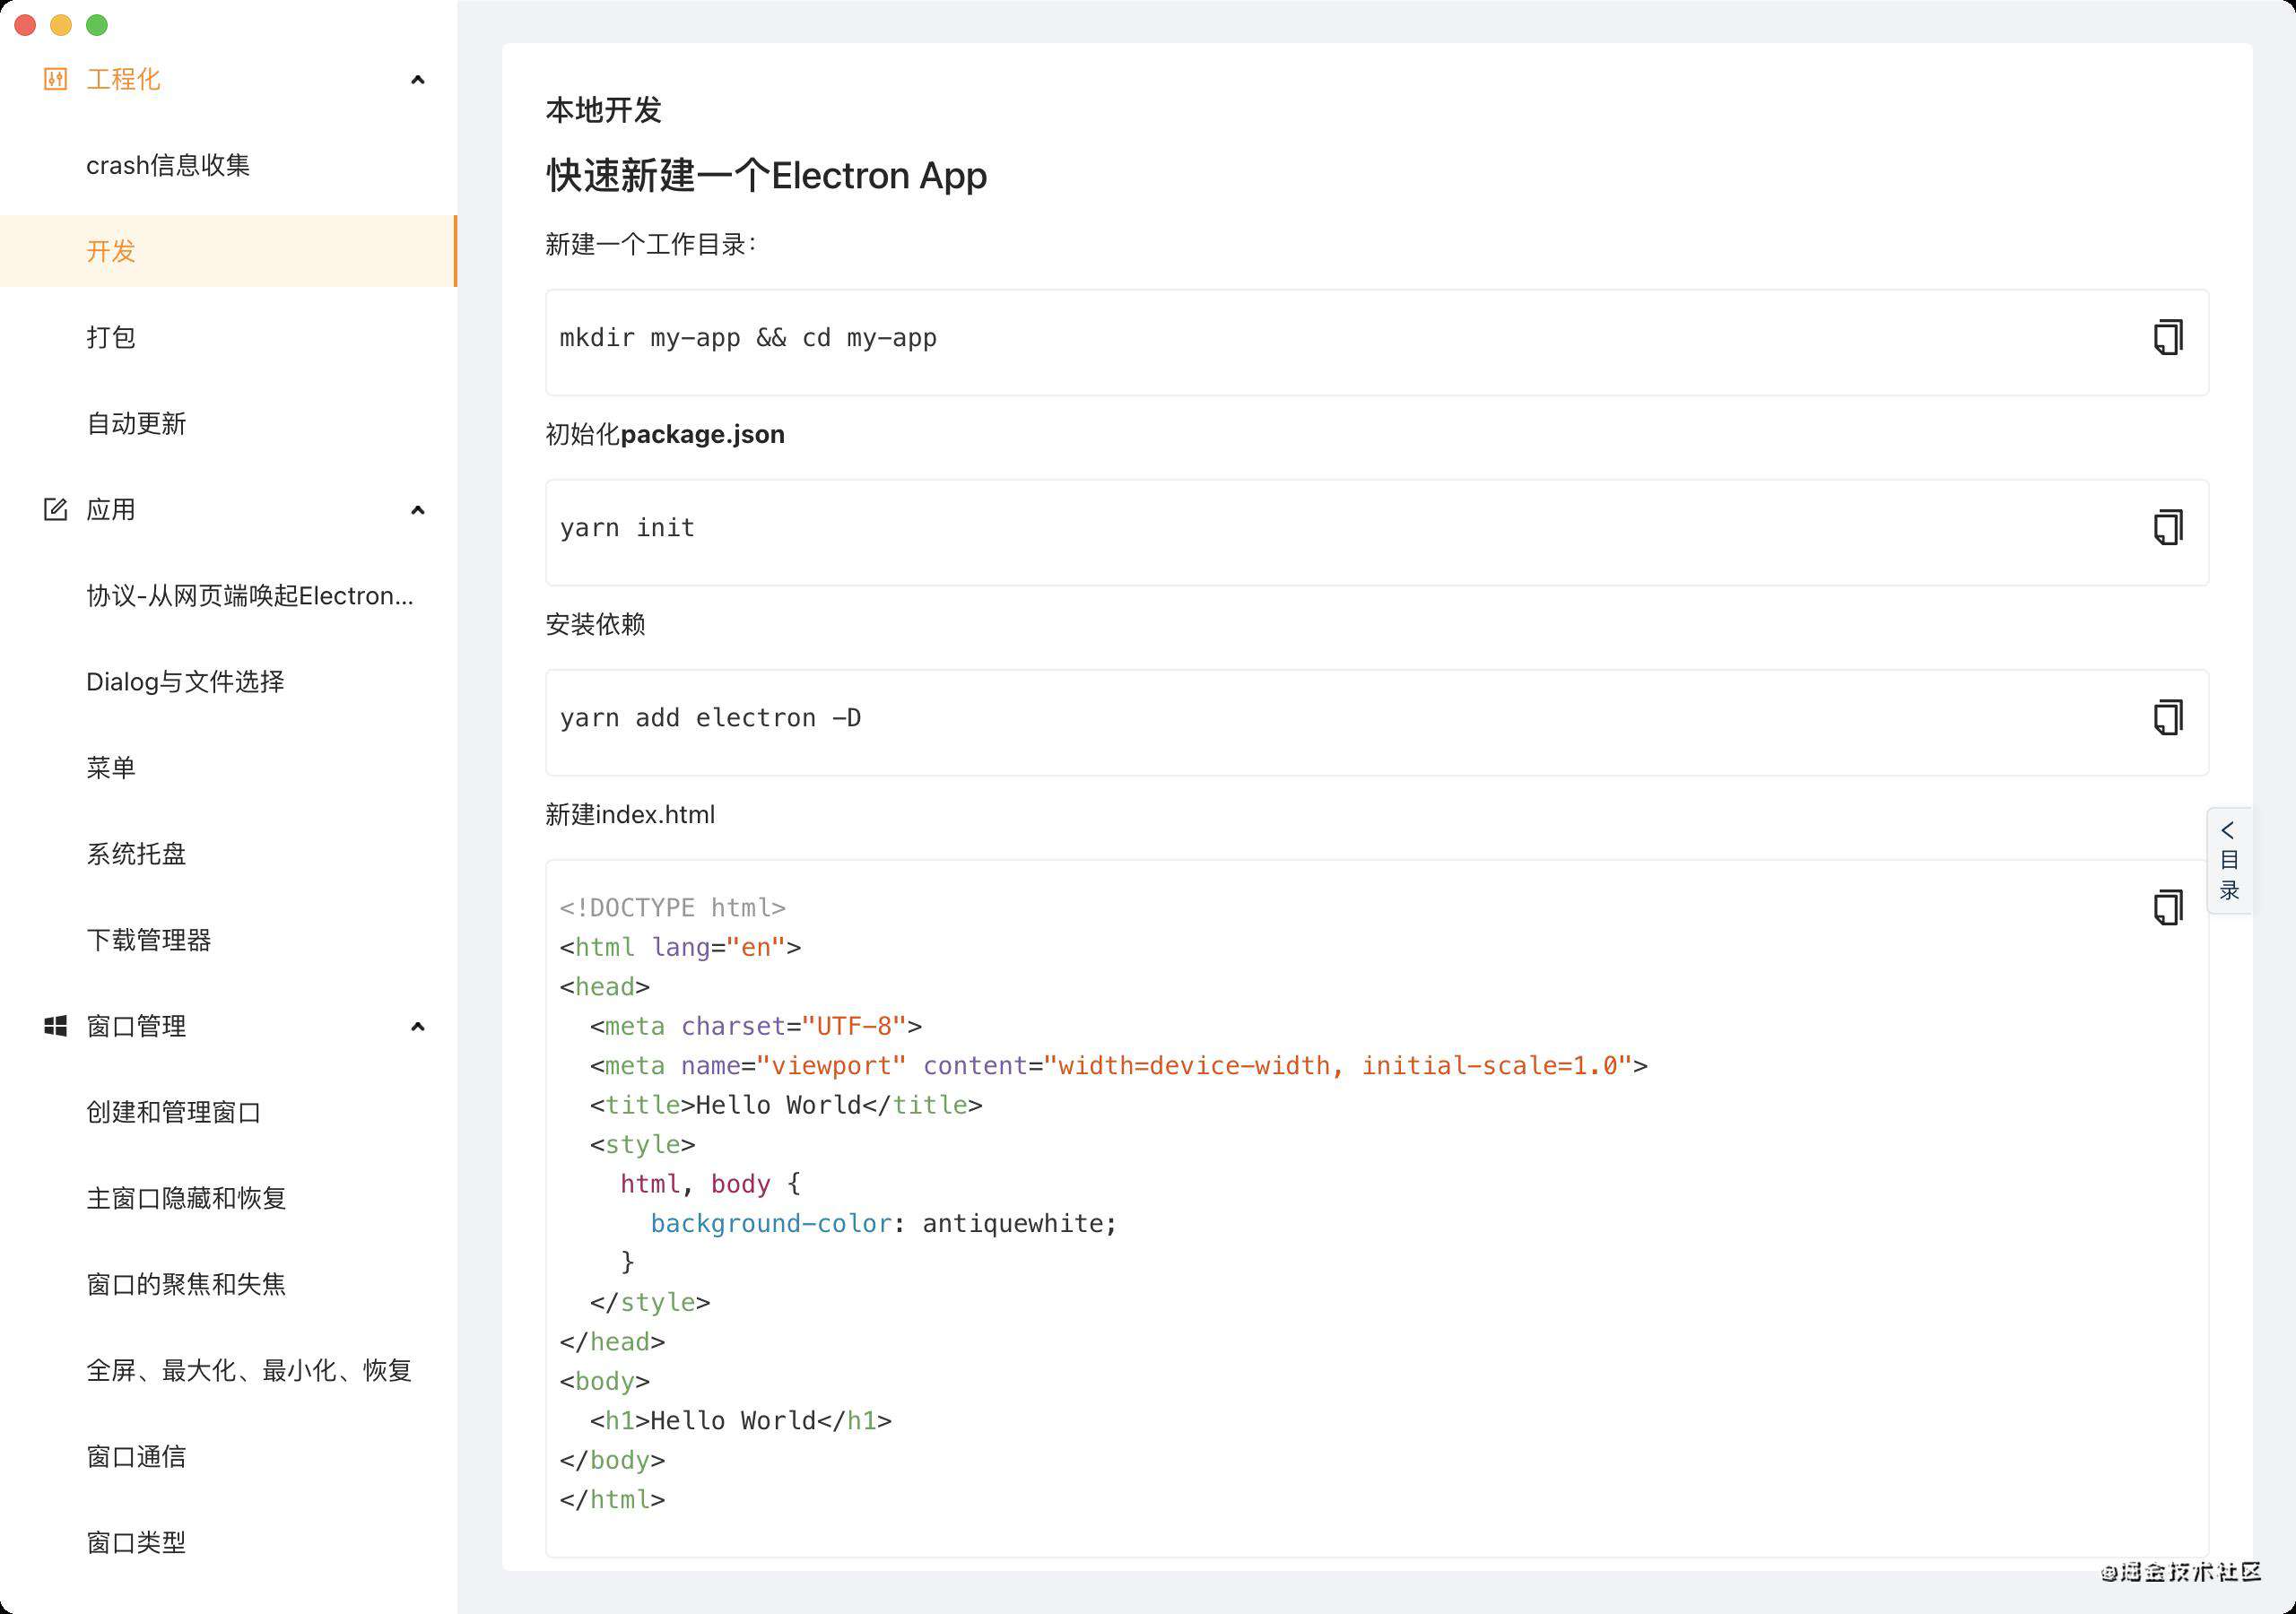Viewport: 2296px width, 1614px height.
Task: Click the 快速新建一个Electron App heading
Action: pyautogui.click(x=767, y=175)
